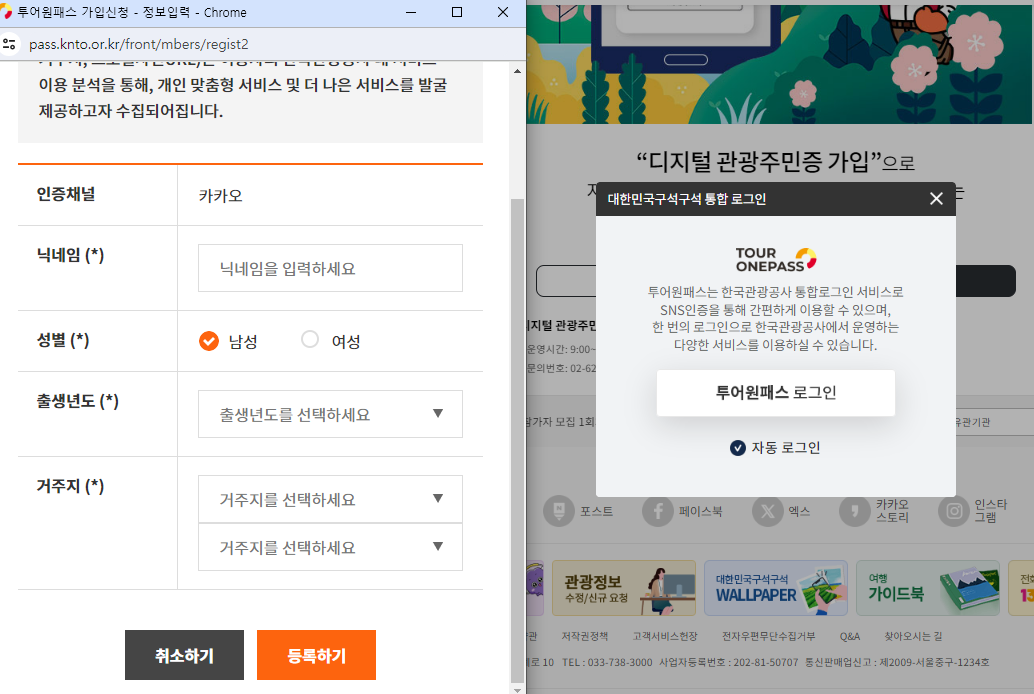1034x694 pixels.
Task: Click the 등록하기 button
Action: (x=317, y=655)
